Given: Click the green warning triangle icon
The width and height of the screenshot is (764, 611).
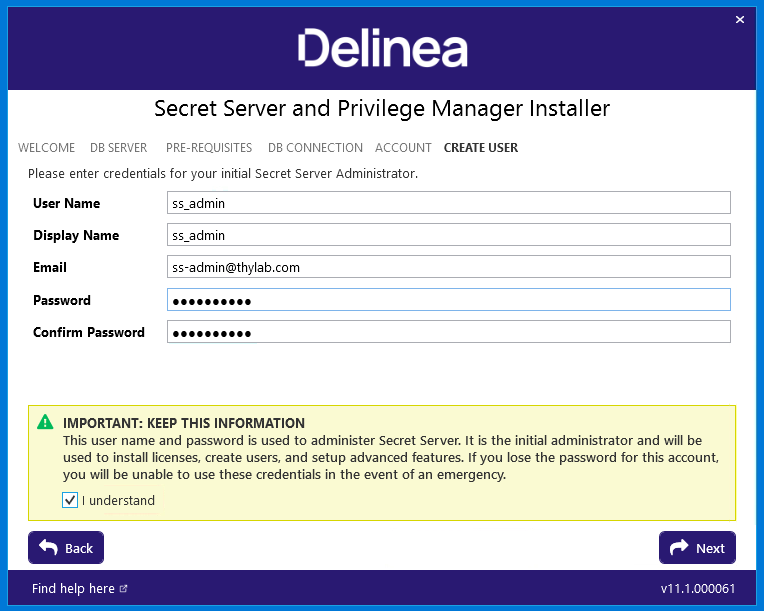Looking at the screenshot, I should pyautogui.click(x=45, y=422).
